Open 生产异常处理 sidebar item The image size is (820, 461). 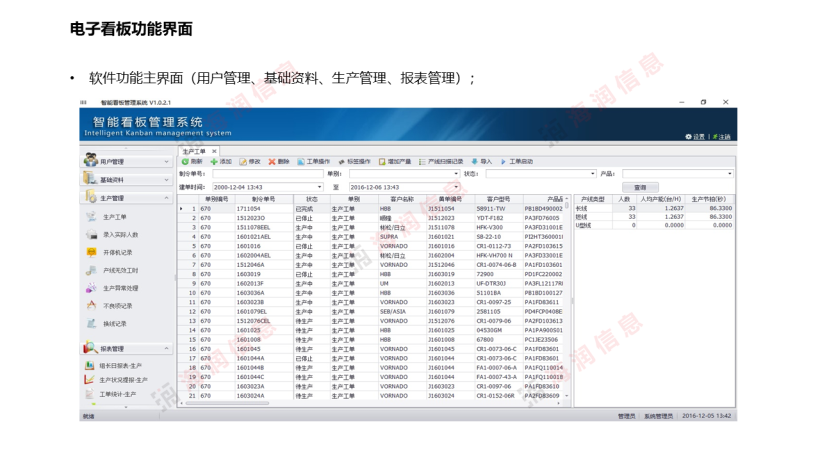pyautogui.click(x=120, y=288)
